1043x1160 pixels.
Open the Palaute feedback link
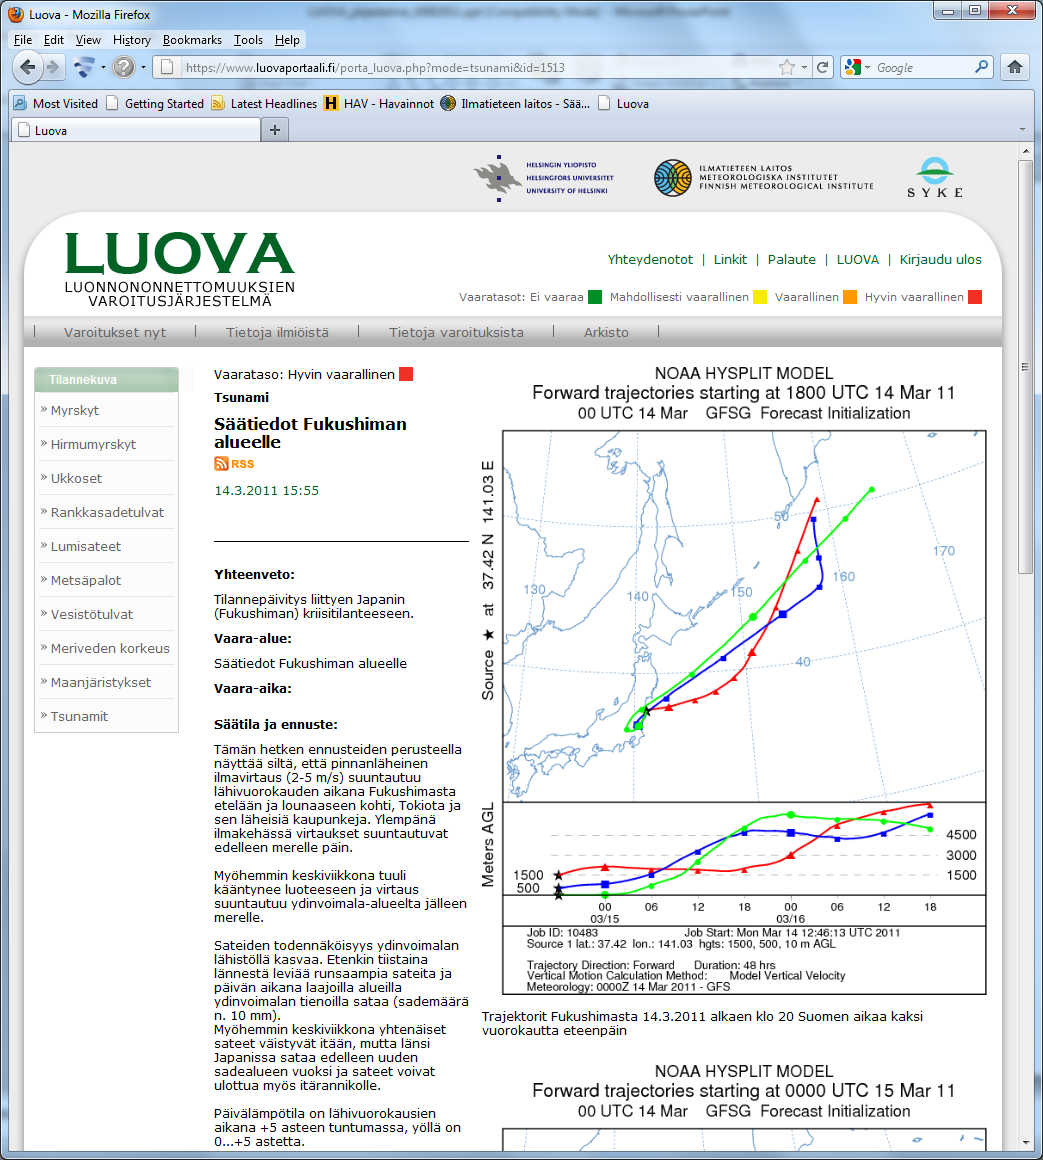[791, 260]
